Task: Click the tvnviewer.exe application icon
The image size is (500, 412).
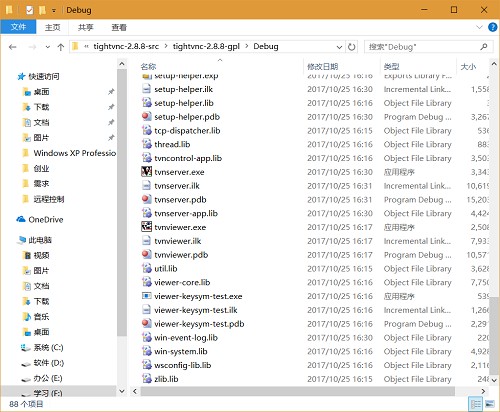Action: coord(146,227)
